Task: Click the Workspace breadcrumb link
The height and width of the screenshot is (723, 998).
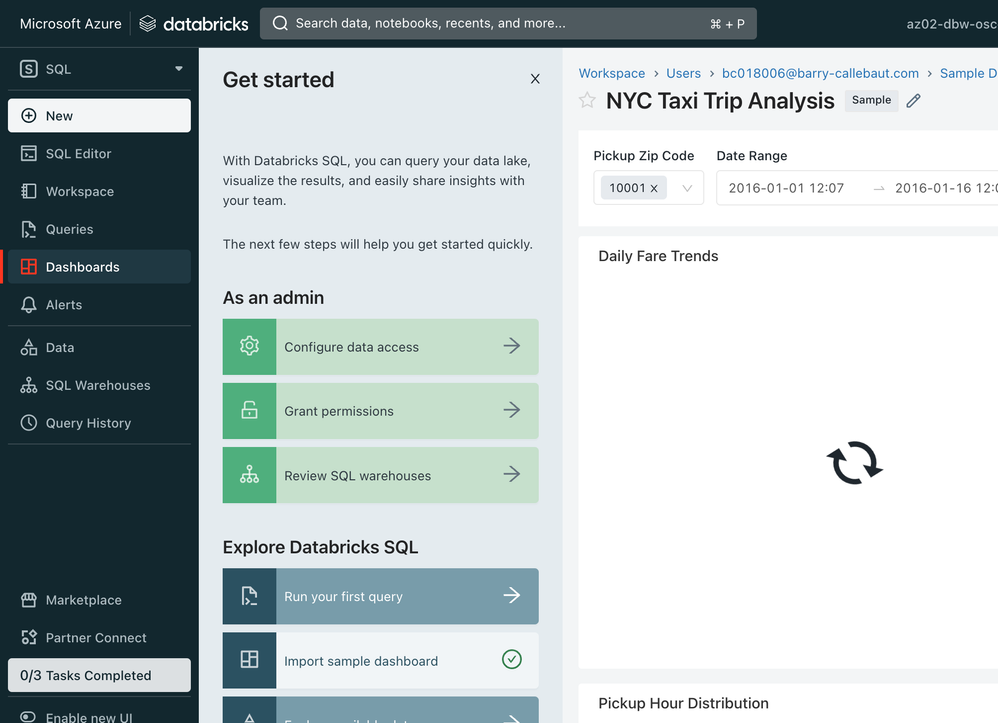Action: (x=611, y=73)
